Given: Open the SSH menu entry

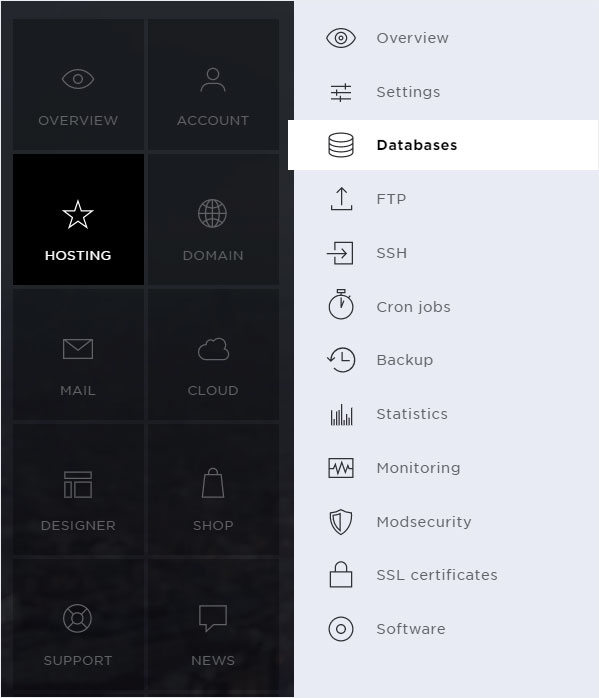Looking at the screenshot, I should coord(443,253).
